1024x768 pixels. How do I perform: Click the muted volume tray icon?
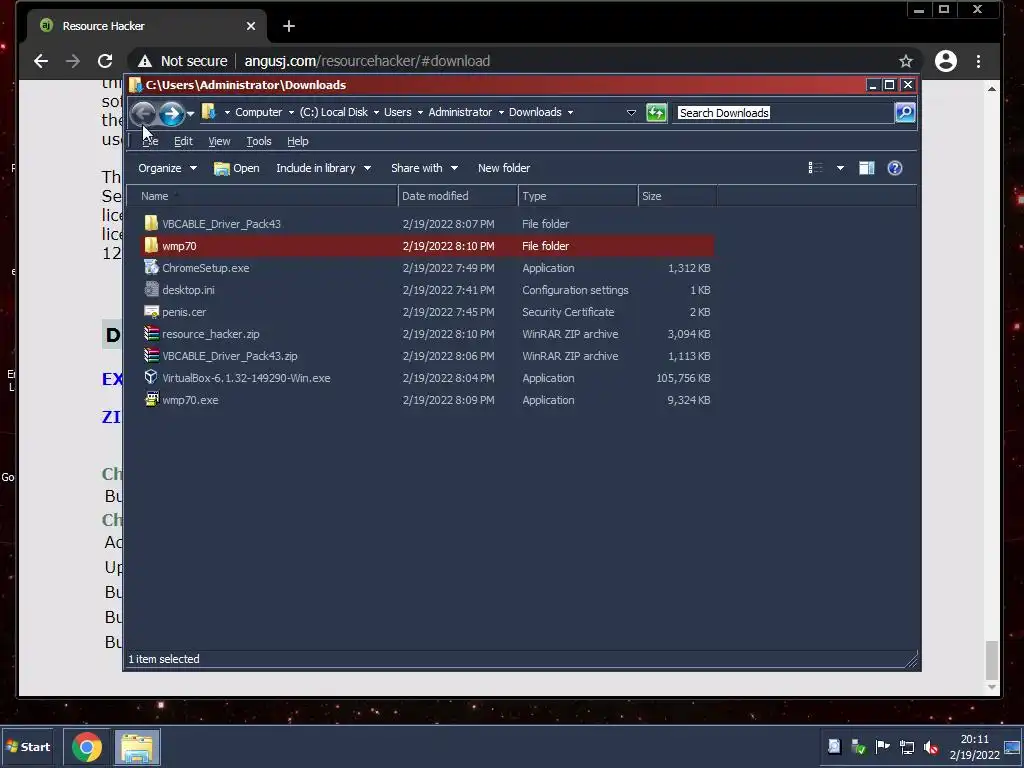[931, 747]
